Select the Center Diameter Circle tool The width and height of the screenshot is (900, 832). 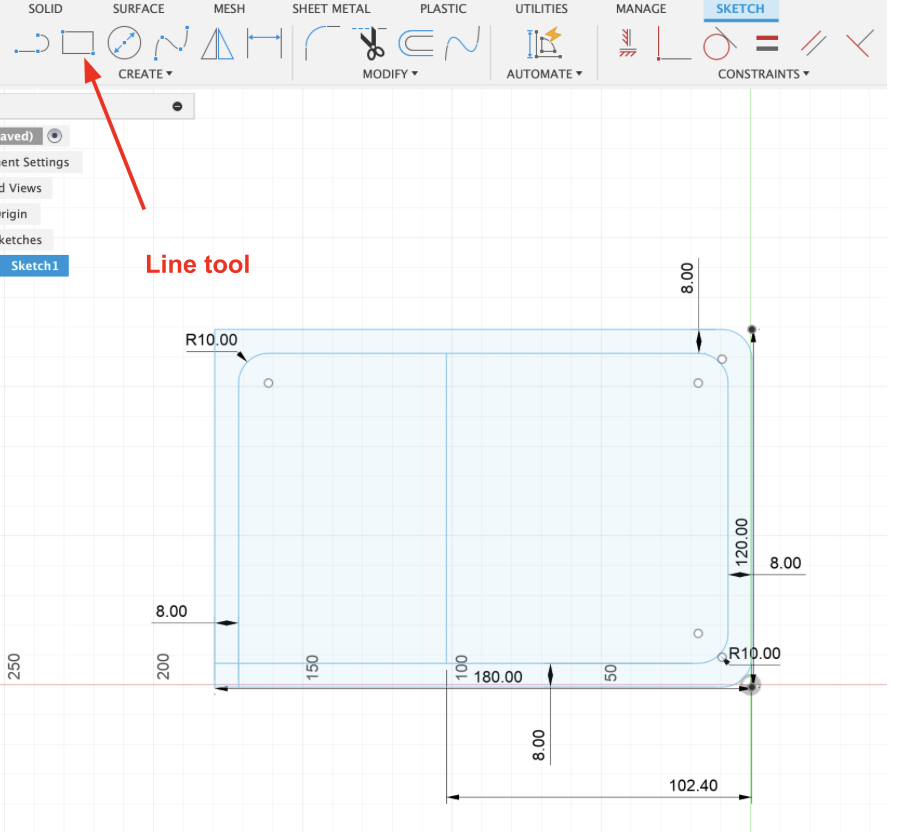[x=125, y=43]
